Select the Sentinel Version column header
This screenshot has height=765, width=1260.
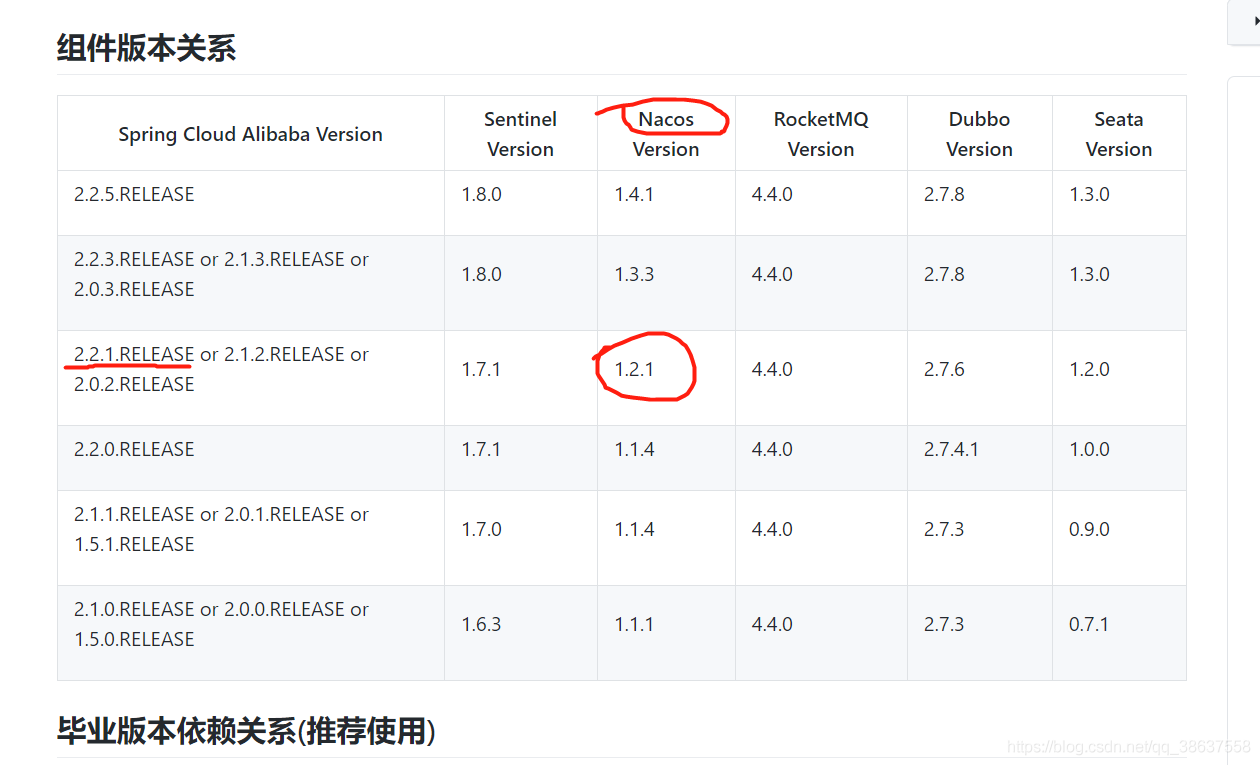point(521,134)
